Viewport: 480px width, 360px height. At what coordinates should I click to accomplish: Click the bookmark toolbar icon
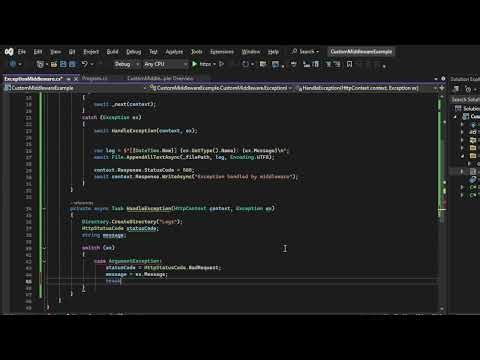pyautogui.click(x=349, y=64)
